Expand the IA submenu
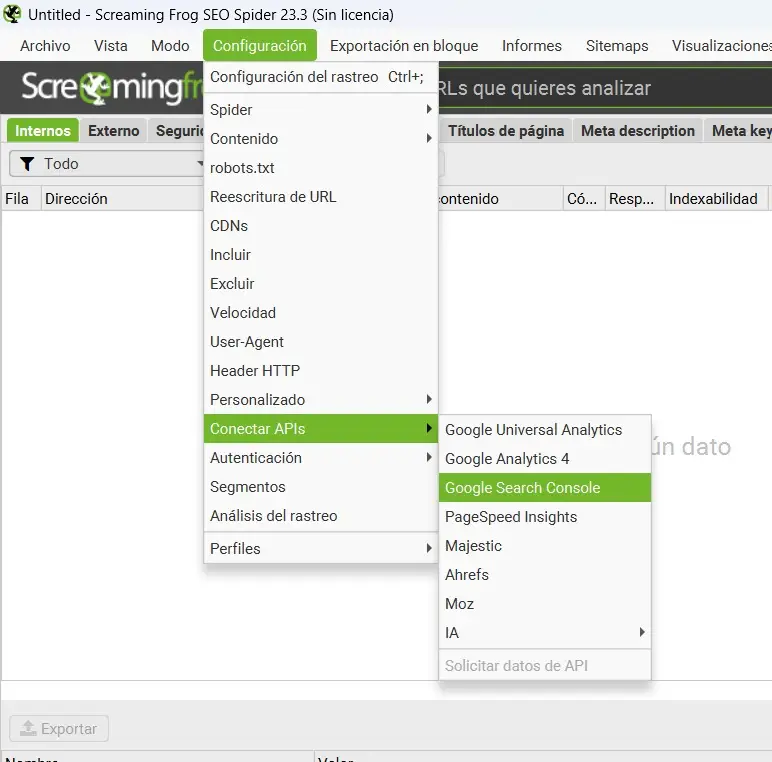The width and height of the screenshot is (772, 762). click(545, 633)
